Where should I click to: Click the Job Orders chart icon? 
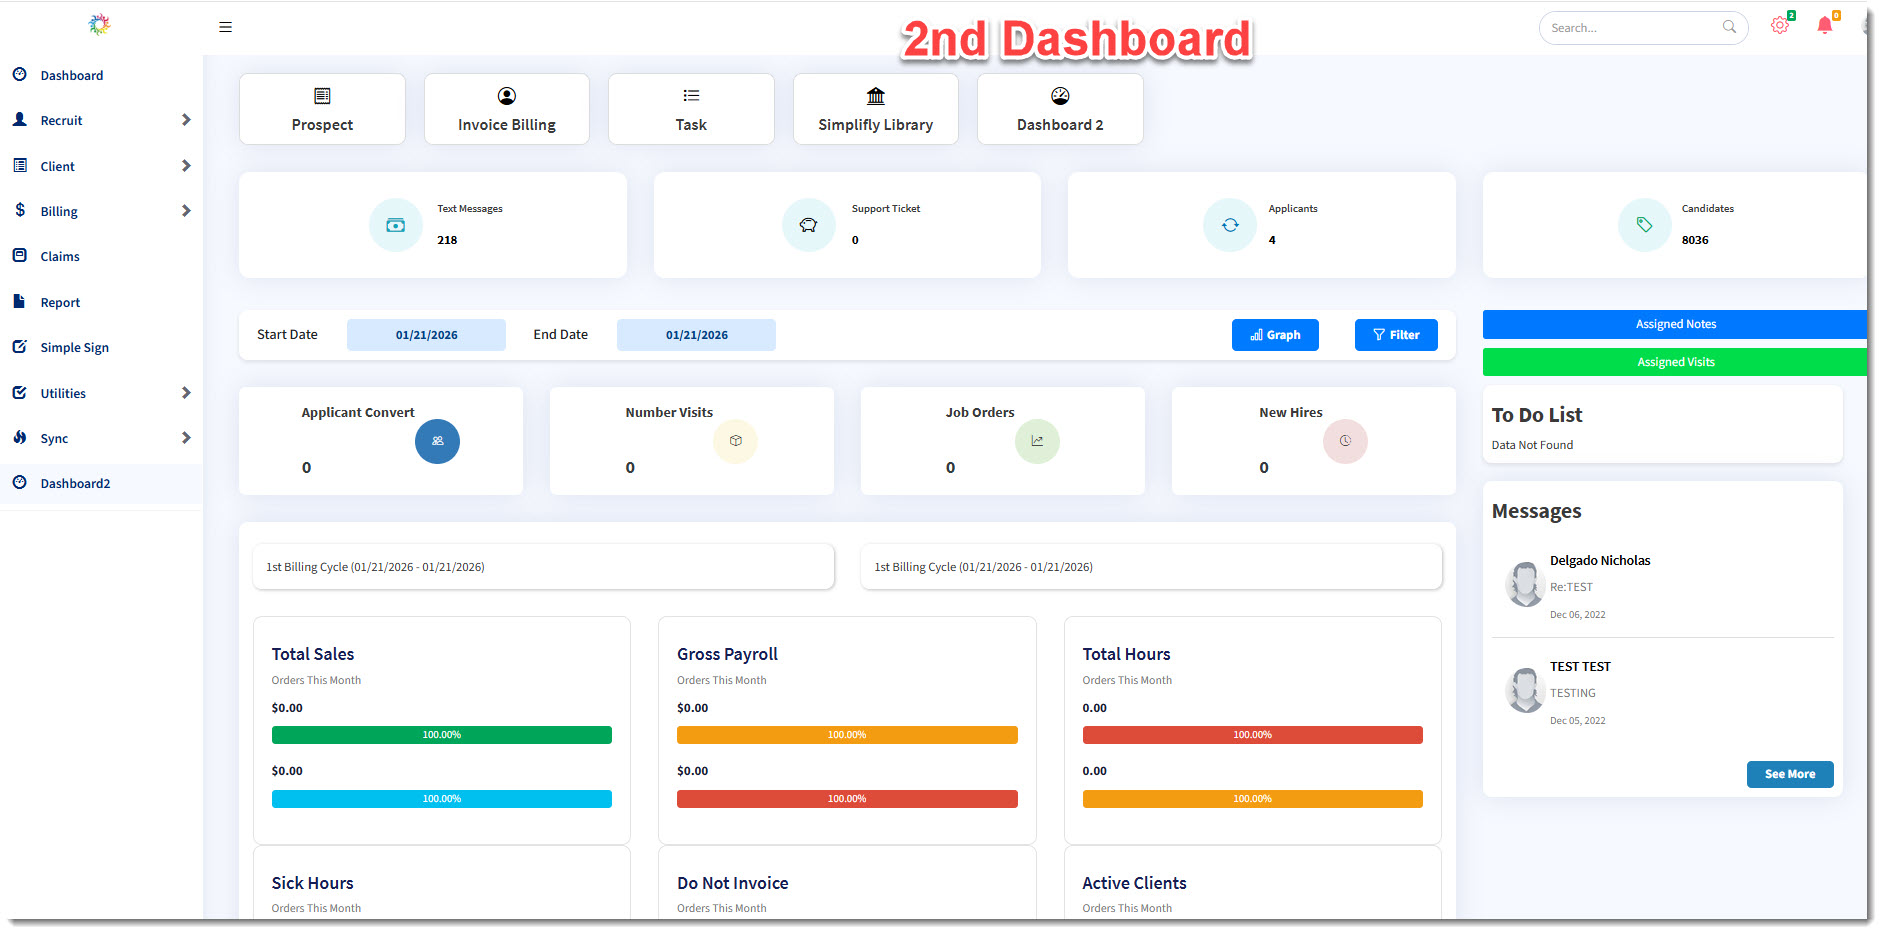pos(1037,441)
